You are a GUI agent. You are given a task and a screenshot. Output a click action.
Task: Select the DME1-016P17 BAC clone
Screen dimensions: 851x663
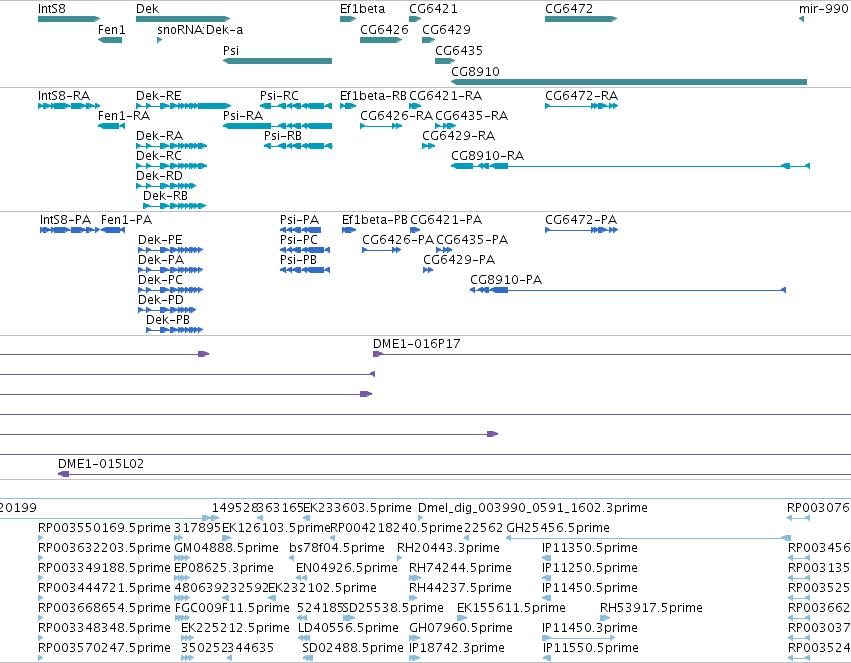pyautogui.click(x=612, y=354)
